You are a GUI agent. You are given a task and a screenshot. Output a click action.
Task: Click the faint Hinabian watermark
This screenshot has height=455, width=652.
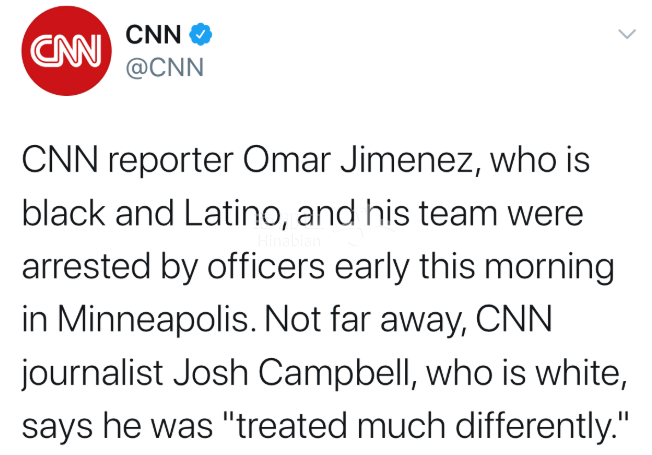click(x=289, y=241)
